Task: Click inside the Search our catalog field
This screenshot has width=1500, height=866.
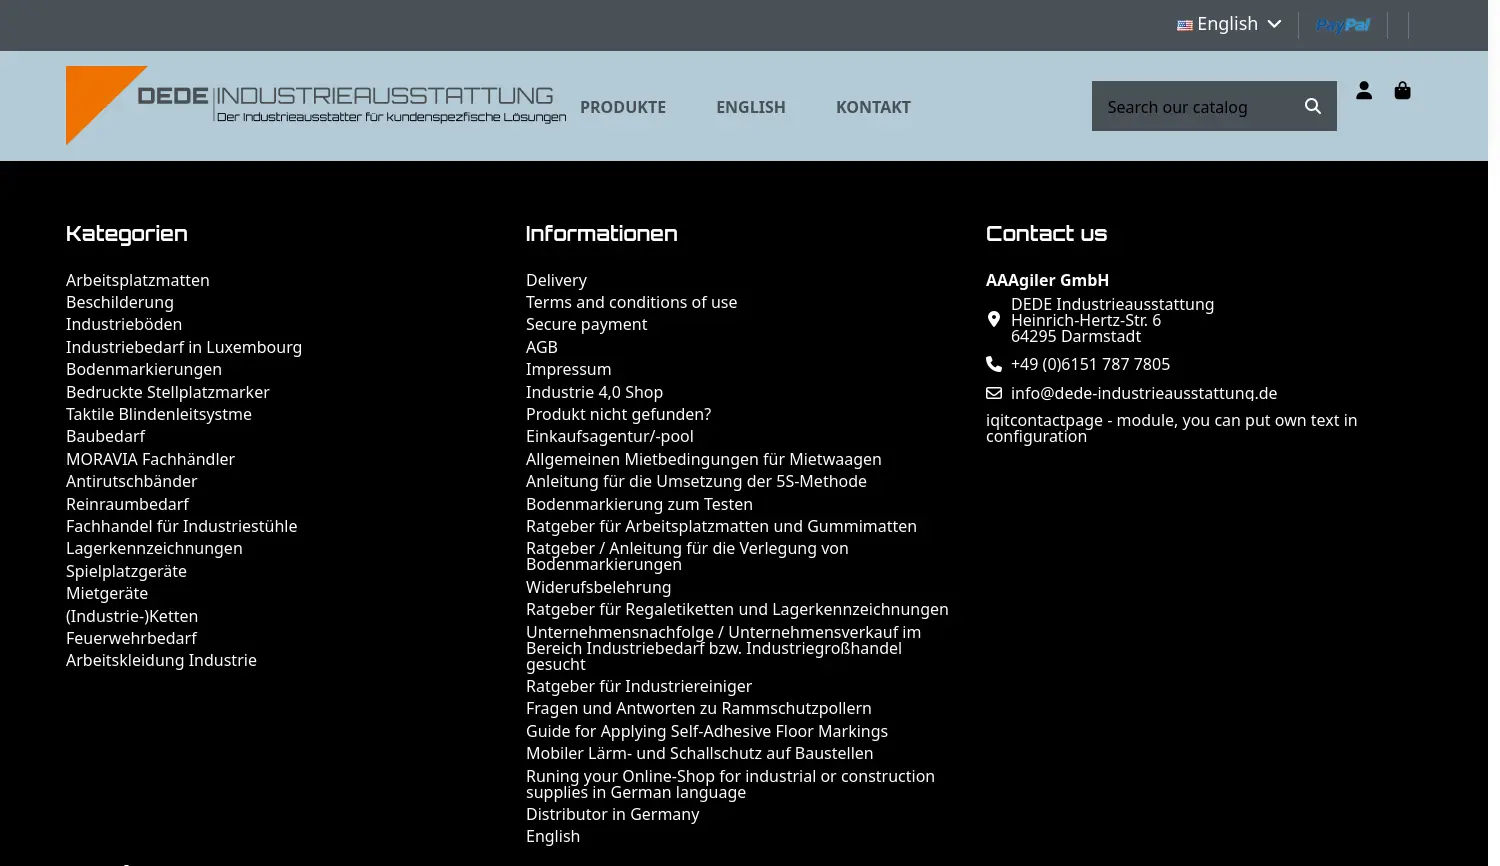Action: point(1190,105)
